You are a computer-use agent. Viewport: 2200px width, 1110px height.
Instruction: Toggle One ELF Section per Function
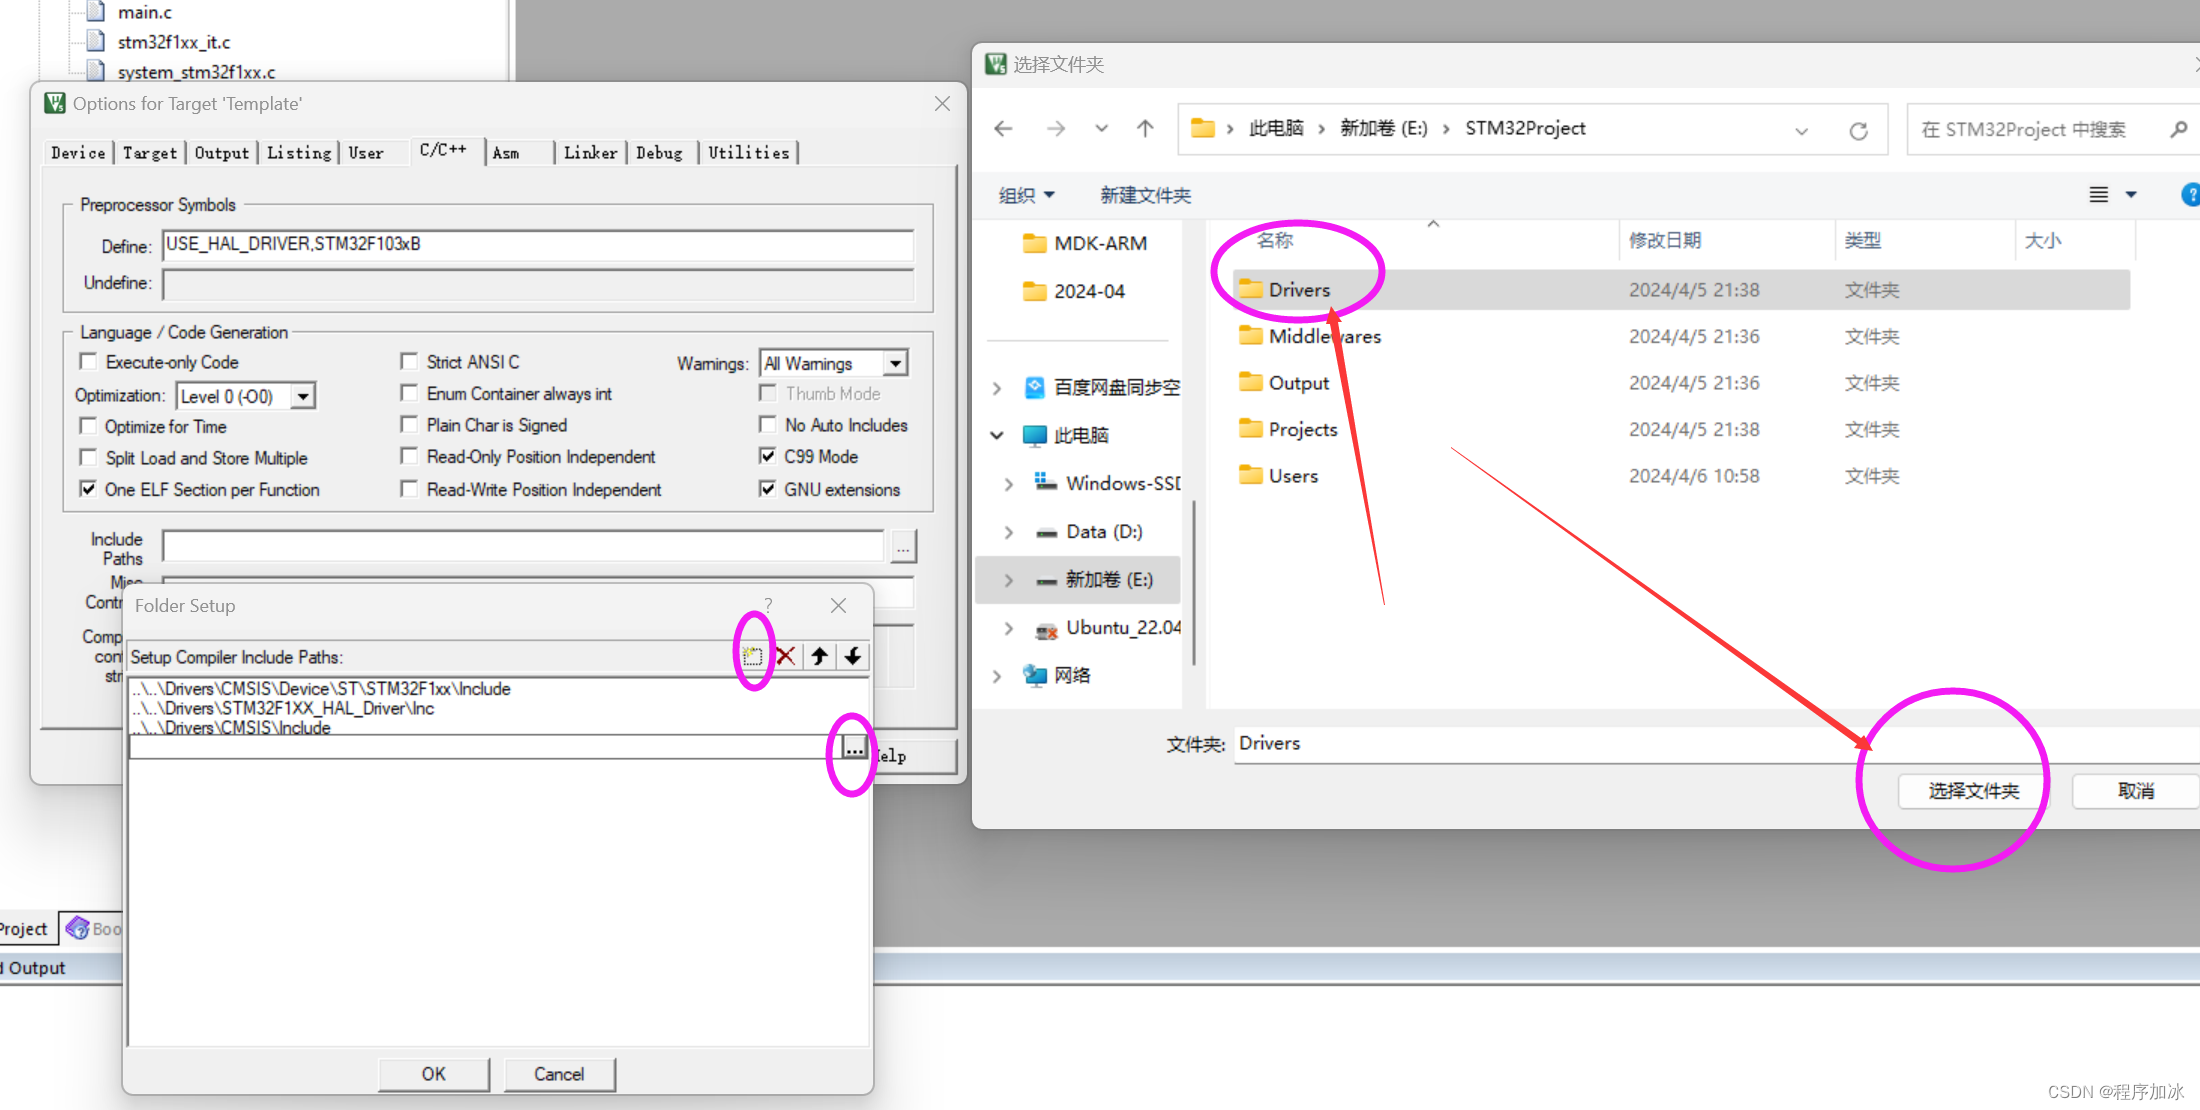(x=89, y=489)
